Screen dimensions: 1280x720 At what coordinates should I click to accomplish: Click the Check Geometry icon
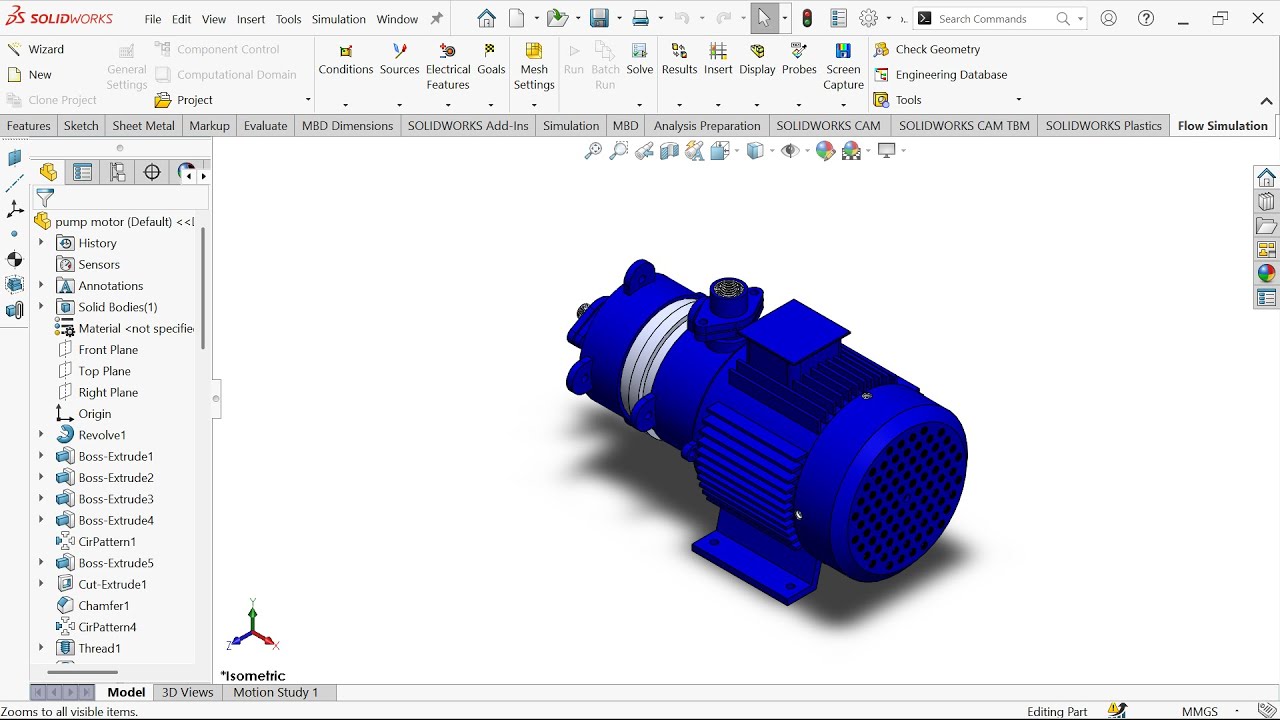881,49
